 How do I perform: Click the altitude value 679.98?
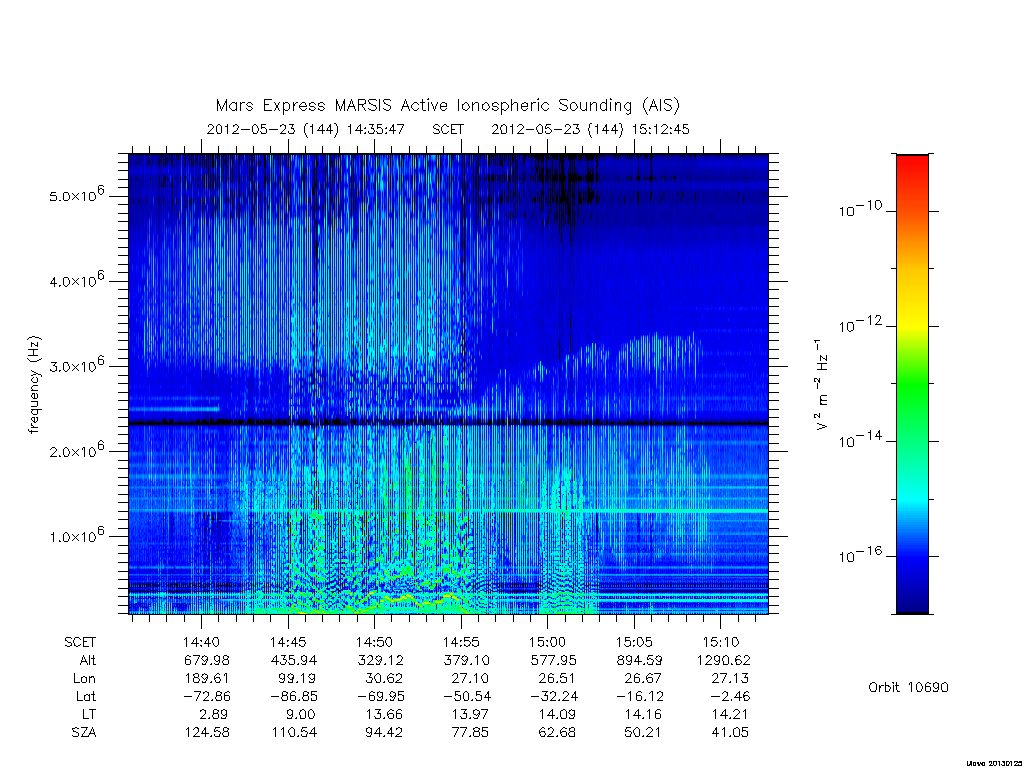207,660
